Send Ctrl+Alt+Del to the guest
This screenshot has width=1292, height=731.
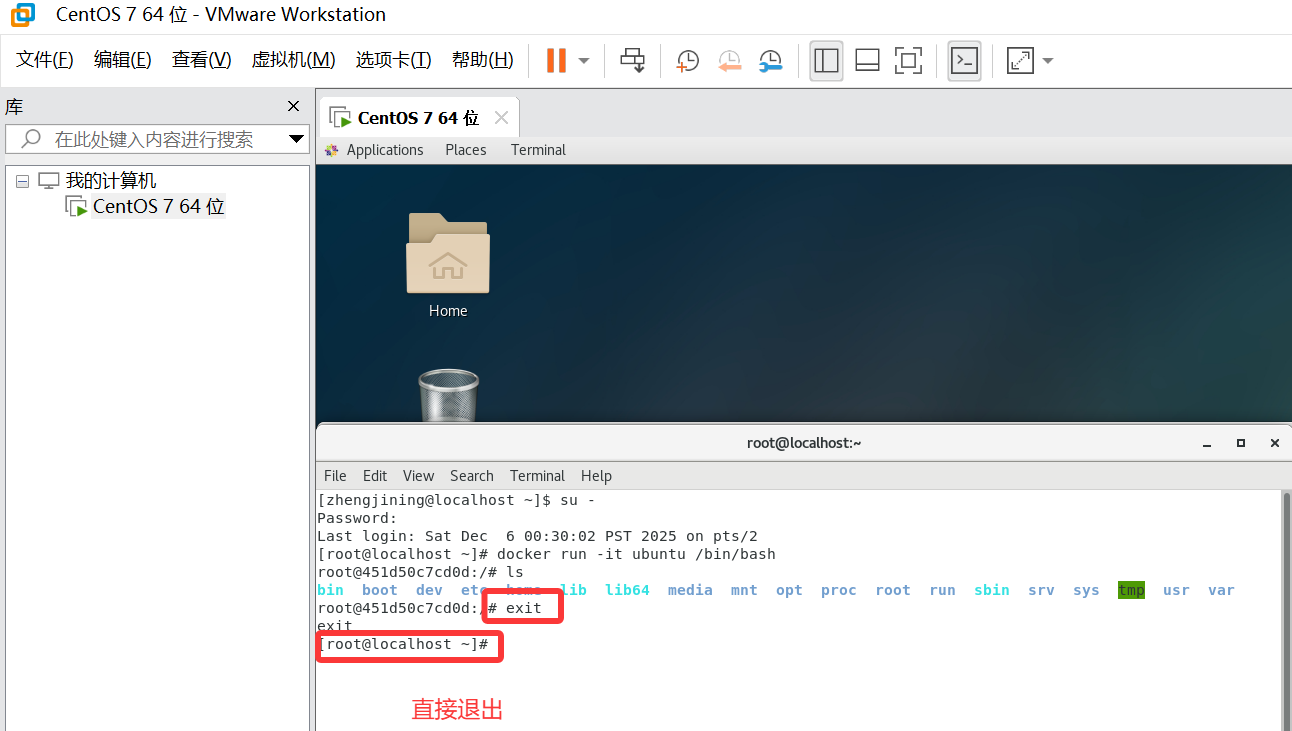(x=632, y=60)
